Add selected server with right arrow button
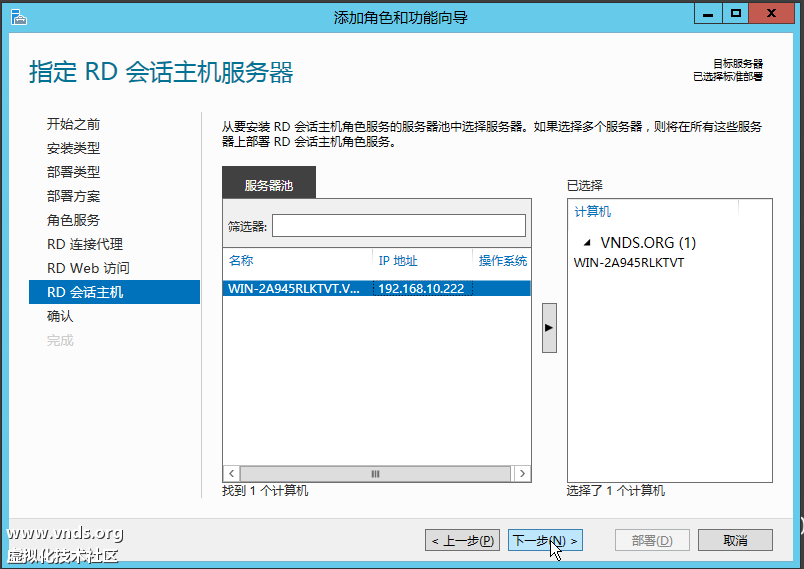The image size is (804, 569). pos(549,328)
